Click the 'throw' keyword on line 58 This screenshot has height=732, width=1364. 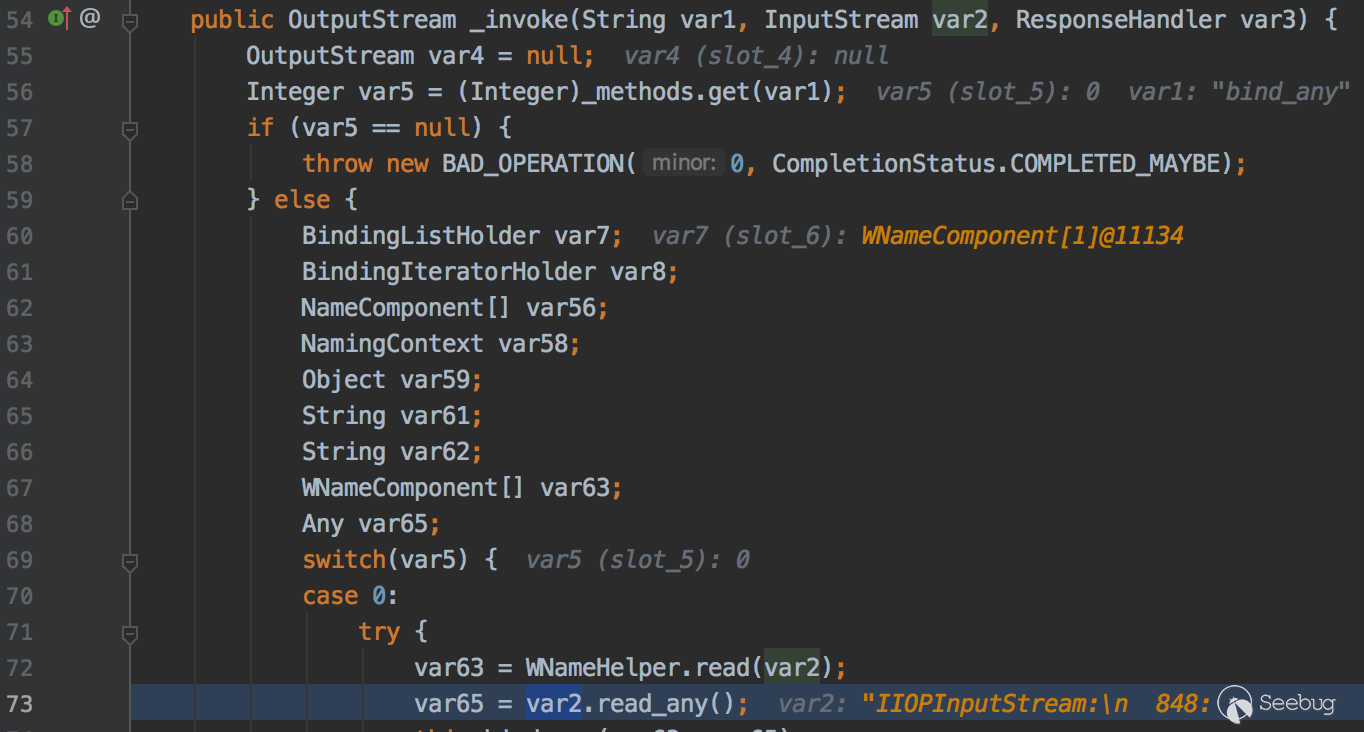(338, 163)
